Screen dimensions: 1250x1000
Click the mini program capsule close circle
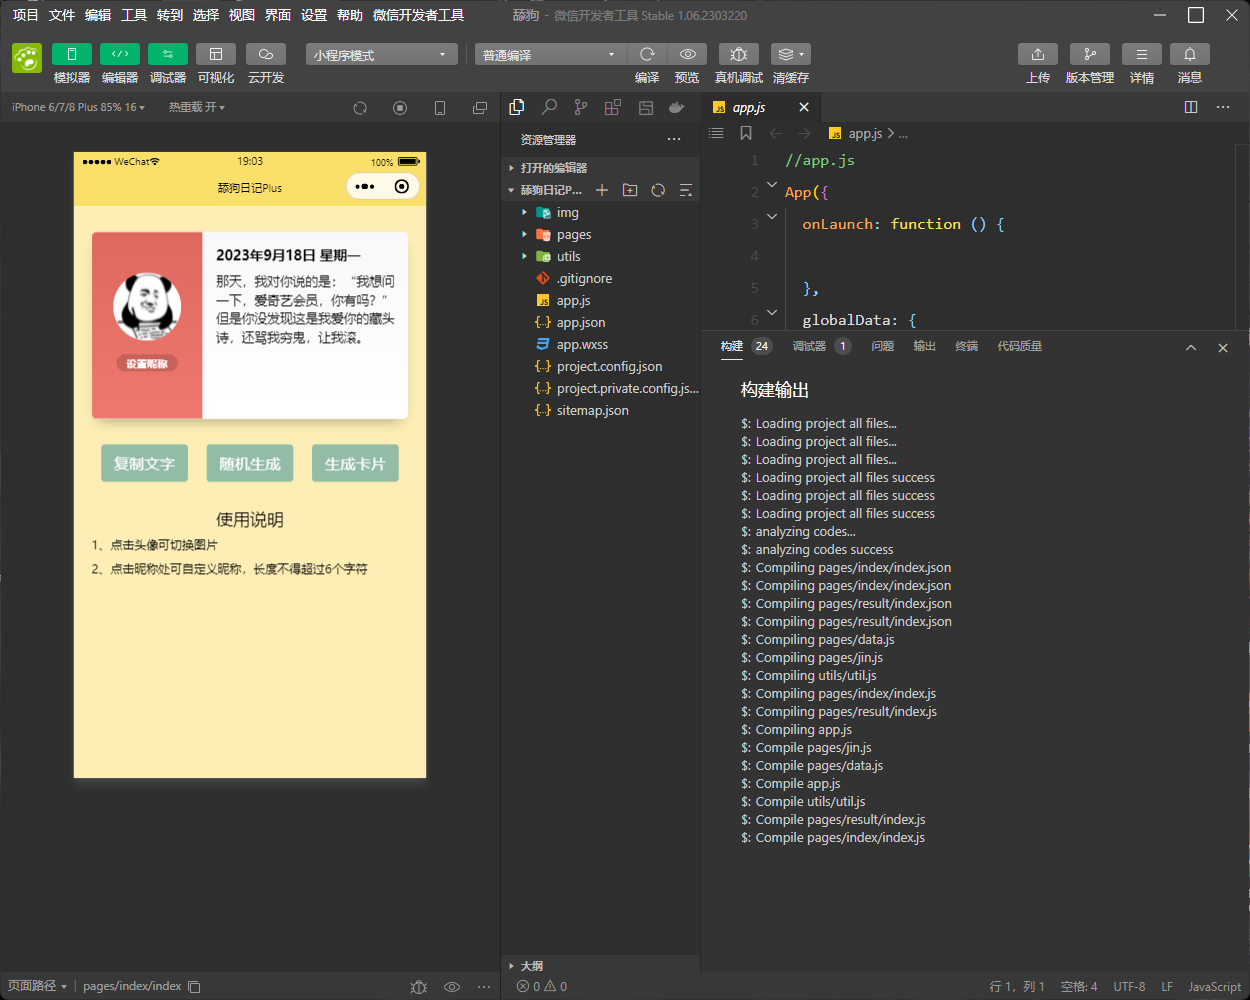(x=402, y=187)
